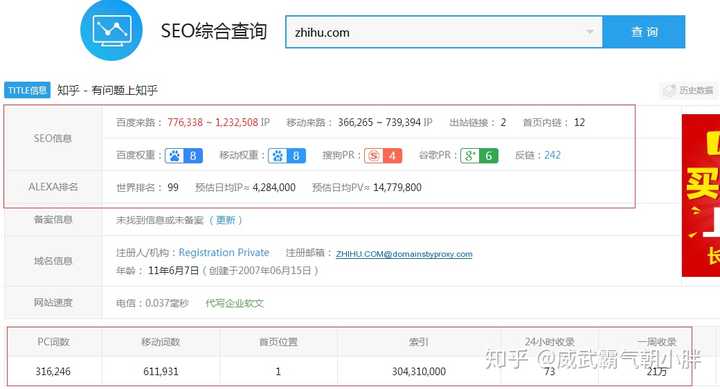Open the domain history dropdown arrow
Screen dimensions: 720x389
(590, 32)
